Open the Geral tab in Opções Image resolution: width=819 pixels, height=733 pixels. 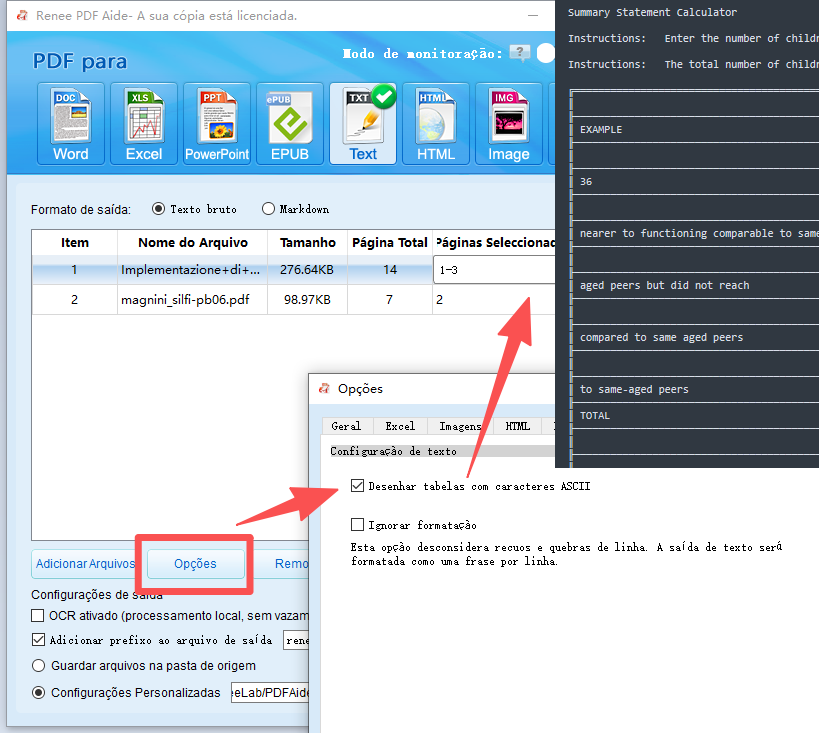[x=345, y=425]
